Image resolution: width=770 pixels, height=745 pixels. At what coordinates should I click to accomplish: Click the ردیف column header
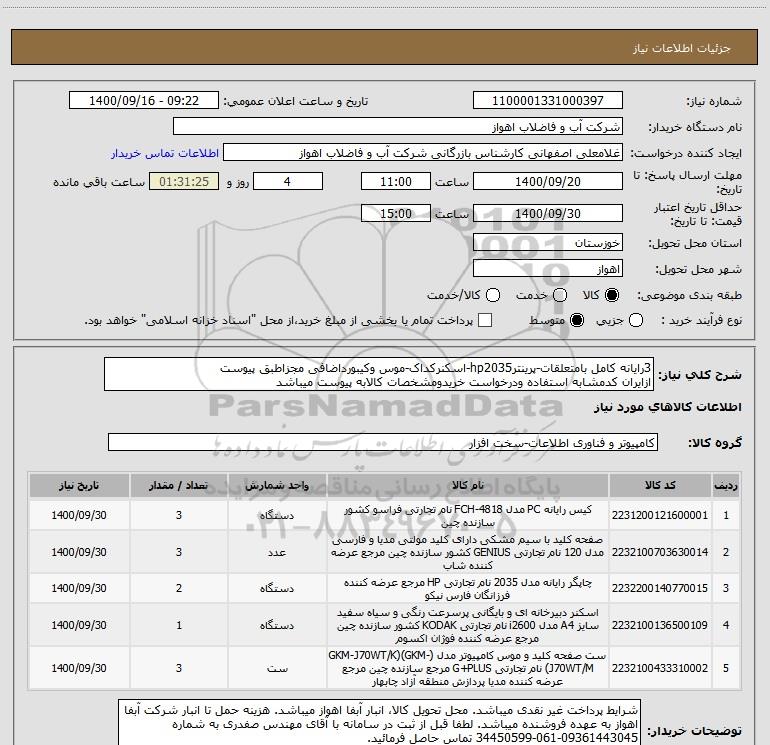(x=726, y=485)
